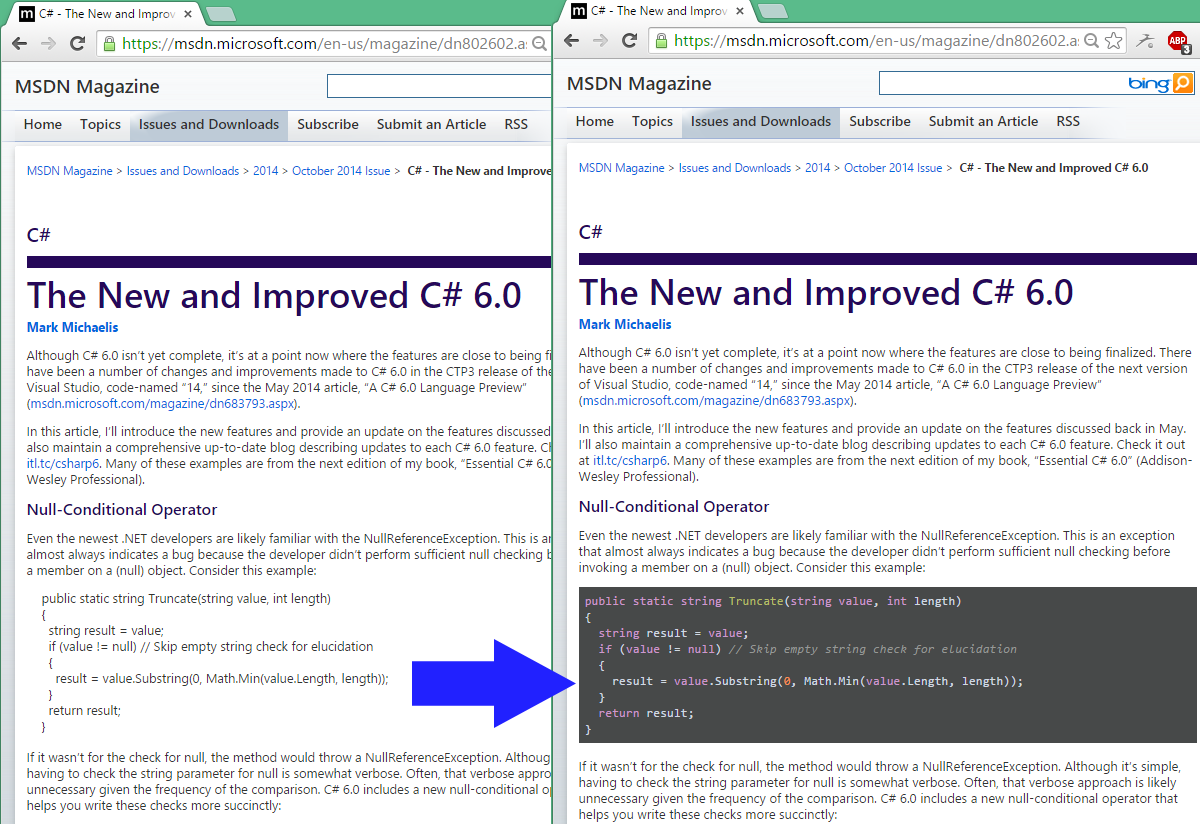The height and width of the screenshot is (824, 1200).
Task: Click the green lock icon in right window
Action: coord(660,41)
